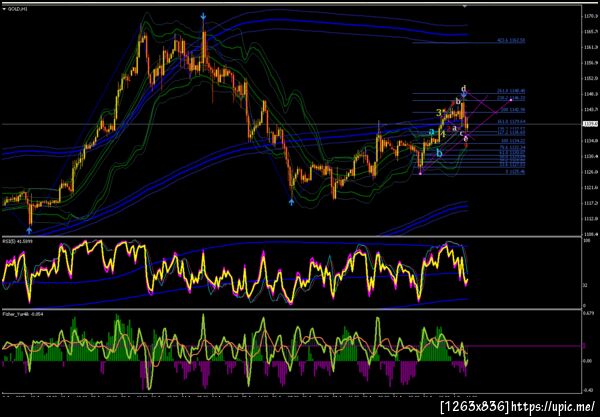The width and height of the screenshot is (600, 417).
Task: Select the blue down arrow under wave label d
Action: (x=464, y=94)
